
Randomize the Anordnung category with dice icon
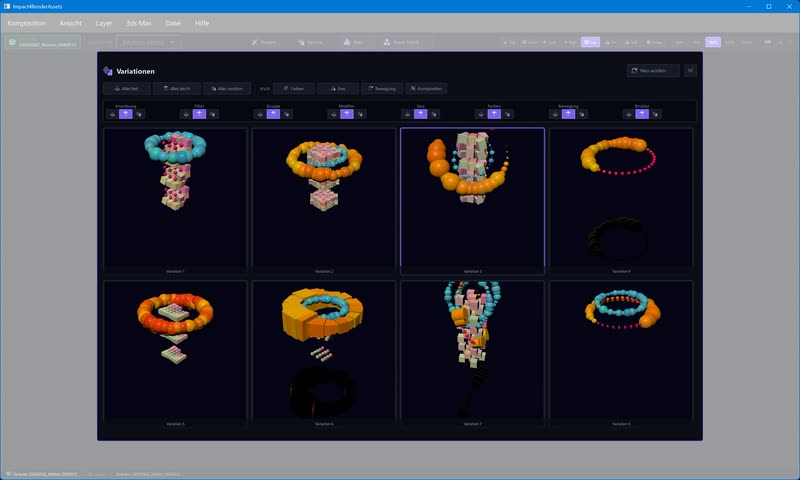139,114
